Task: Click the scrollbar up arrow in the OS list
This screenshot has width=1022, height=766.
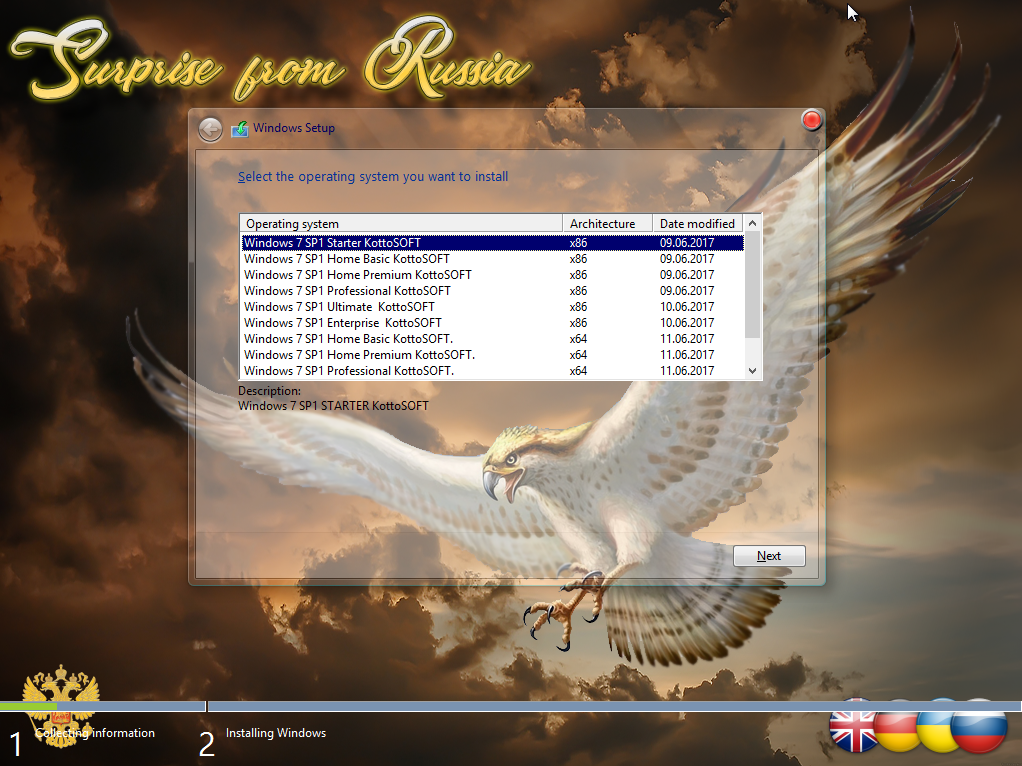Action: (752, 224)
